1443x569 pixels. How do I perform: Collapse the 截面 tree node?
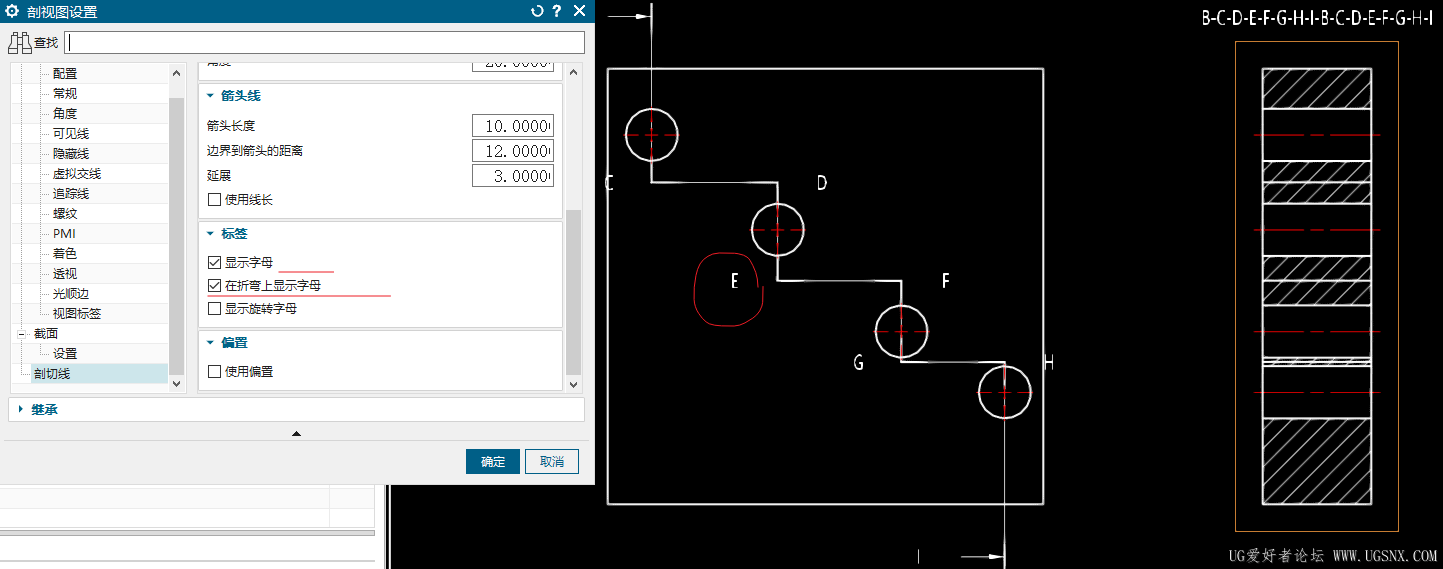coord(21,333)
